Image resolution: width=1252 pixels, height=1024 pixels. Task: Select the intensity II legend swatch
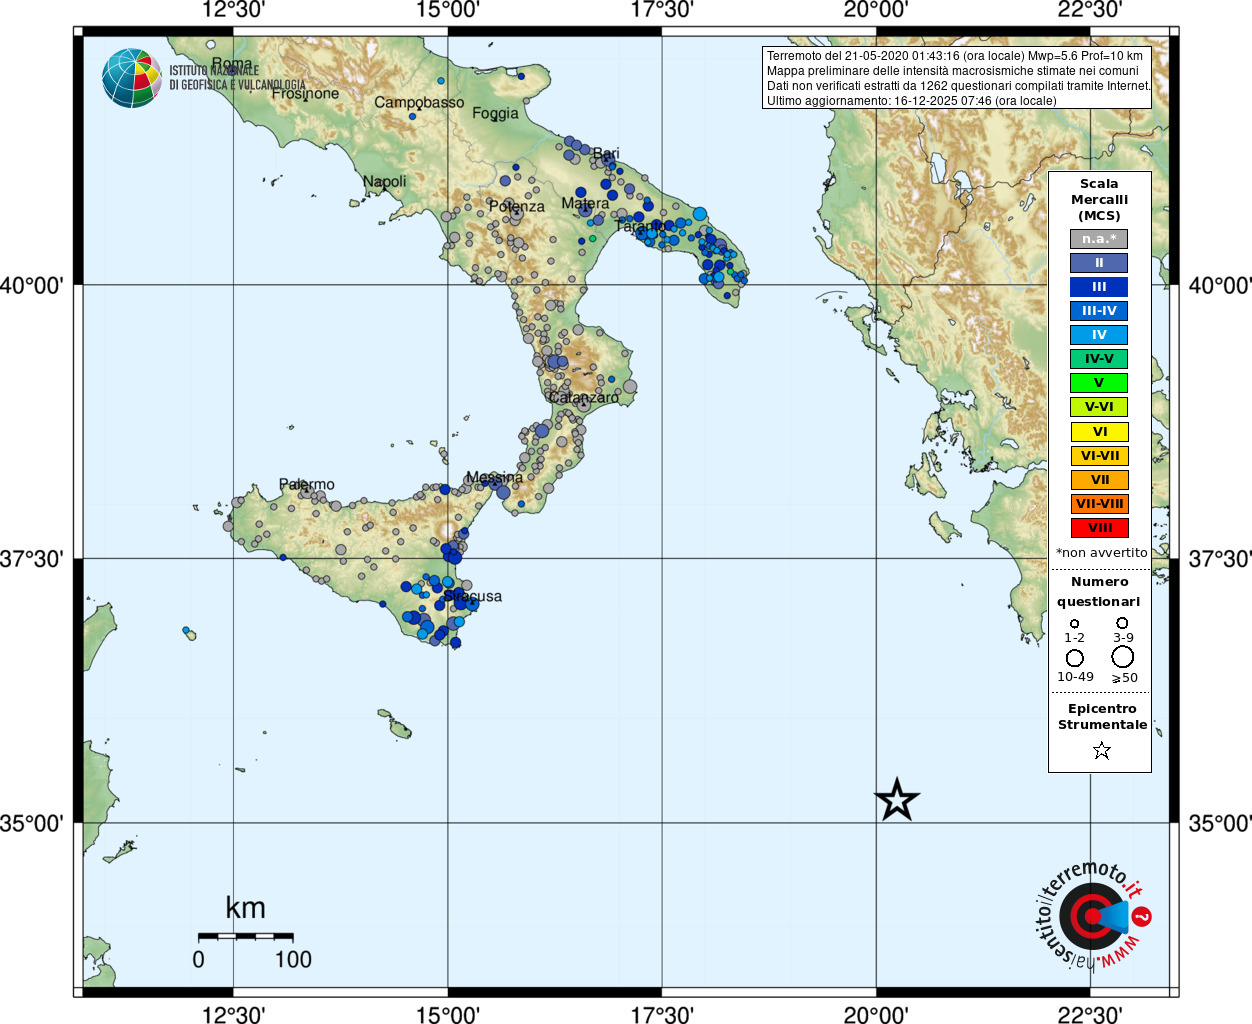(1099, 263)
